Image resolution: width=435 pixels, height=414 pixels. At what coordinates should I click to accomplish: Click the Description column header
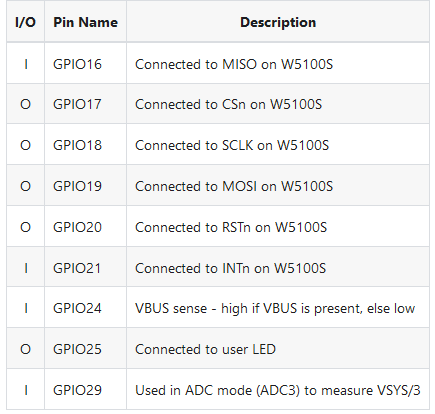[278, 22]
